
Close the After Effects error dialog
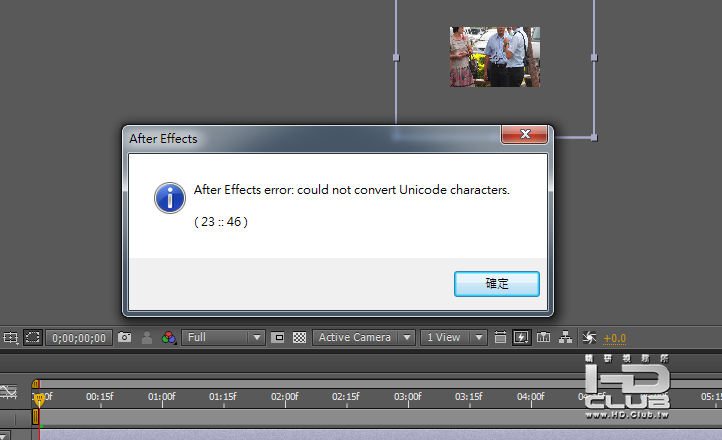[x=524, y=134]
